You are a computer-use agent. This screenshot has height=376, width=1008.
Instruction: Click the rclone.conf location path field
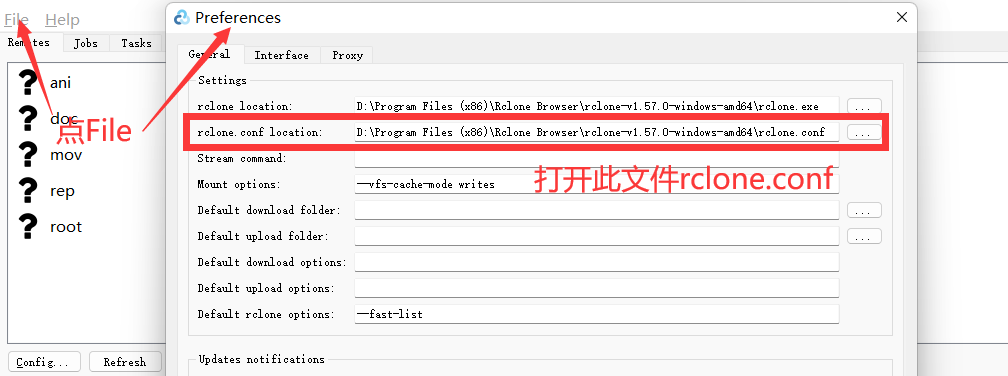tap(597, 132)
